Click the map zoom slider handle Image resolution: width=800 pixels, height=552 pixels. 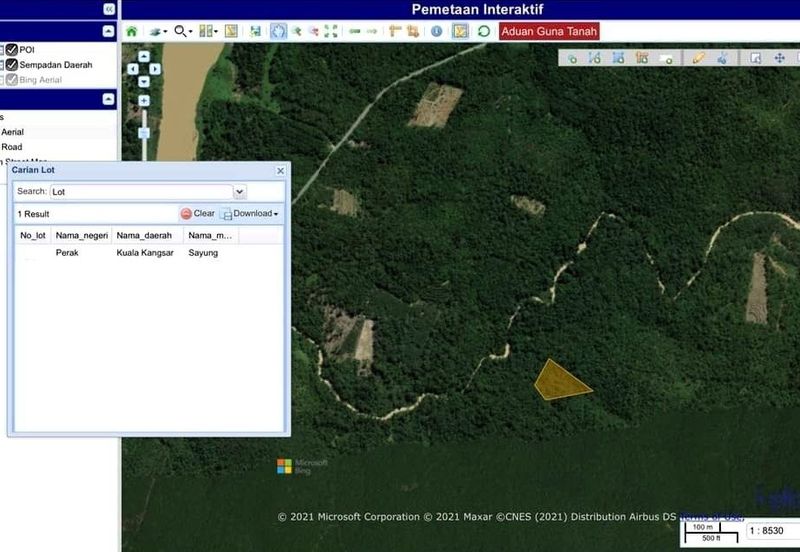(x=144, y=132)
